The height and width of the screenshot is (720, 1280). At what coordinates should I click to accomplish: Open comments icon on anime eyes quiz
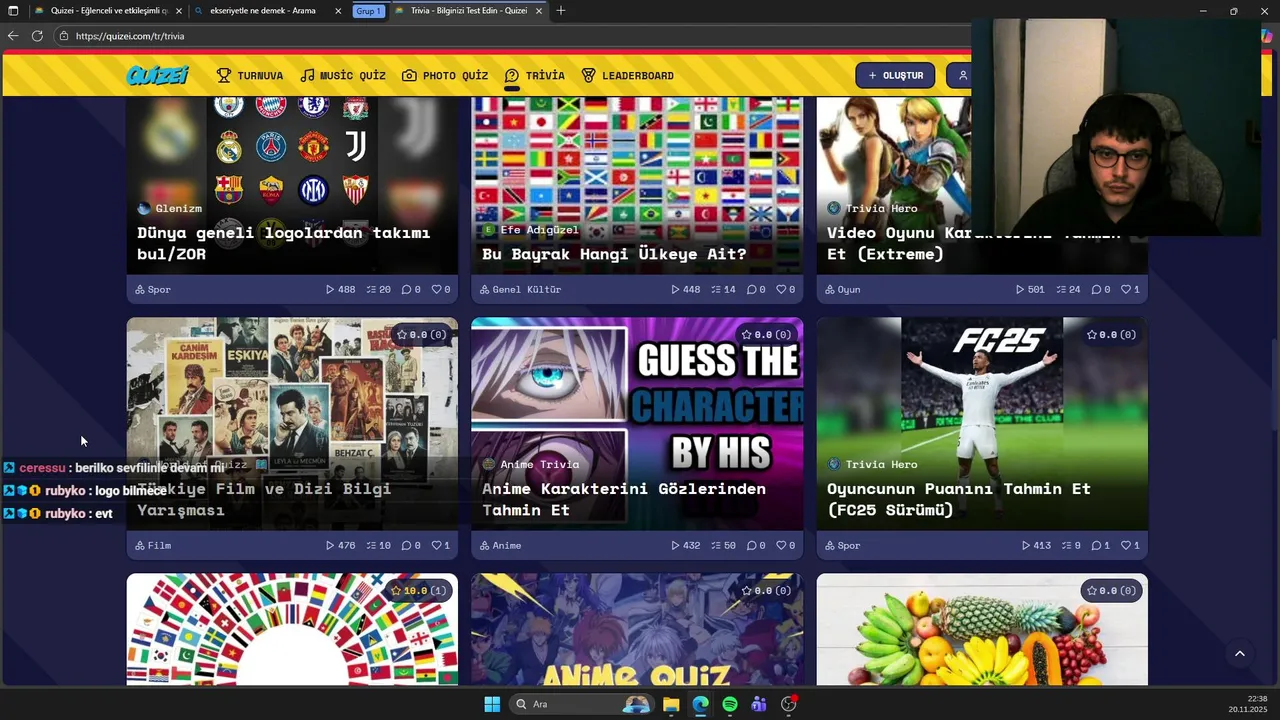pos(751,545)
